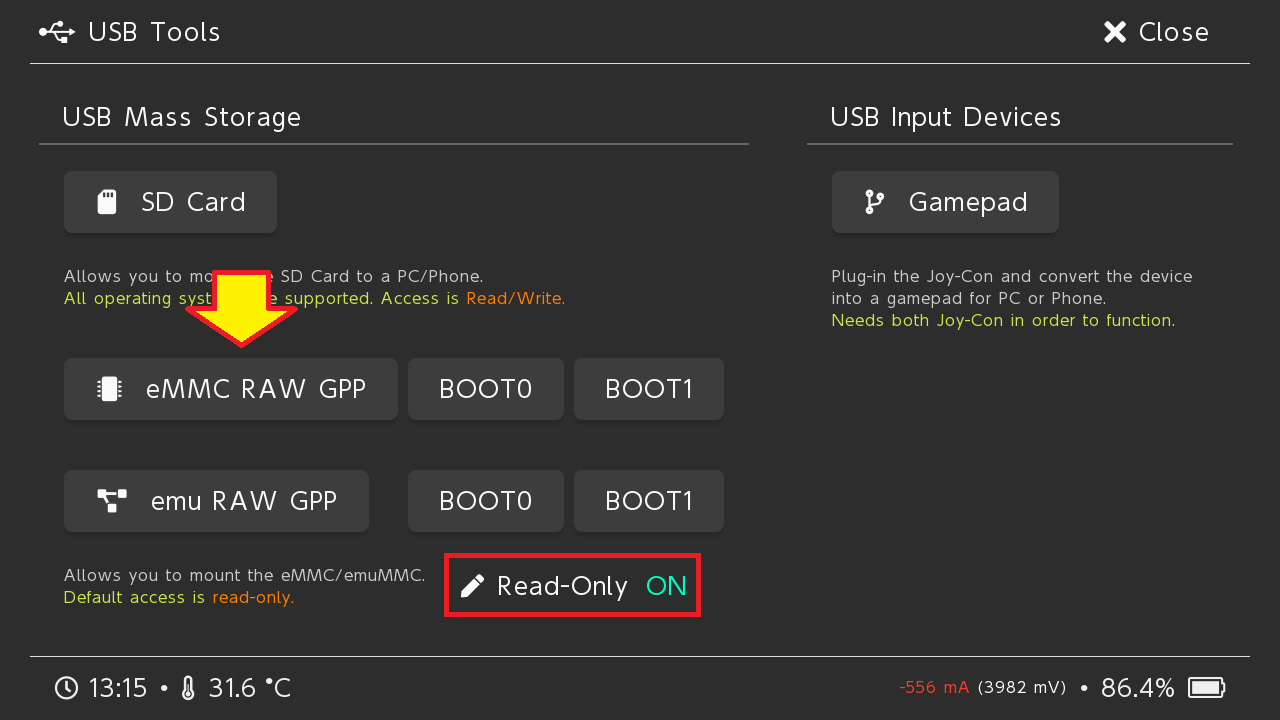Screen dimensions: 1280x720
Task: Open the Gamepad conversion mode
Action: [x=944, y=201]
